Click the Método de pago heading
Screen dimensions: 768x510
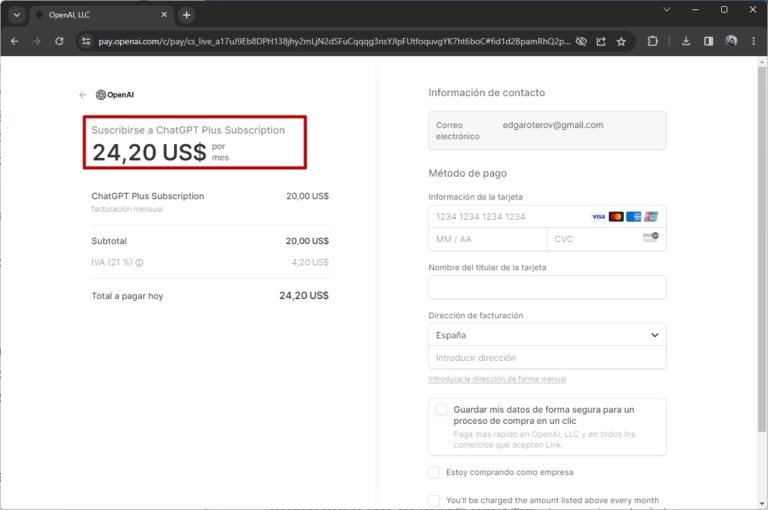coord(468,173)
